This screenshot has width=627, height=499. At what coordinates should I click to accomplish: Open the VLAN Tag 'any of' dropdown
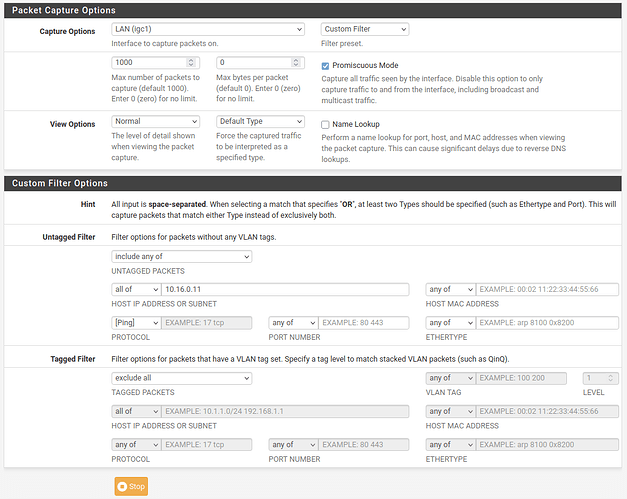(x=451, y=378)
